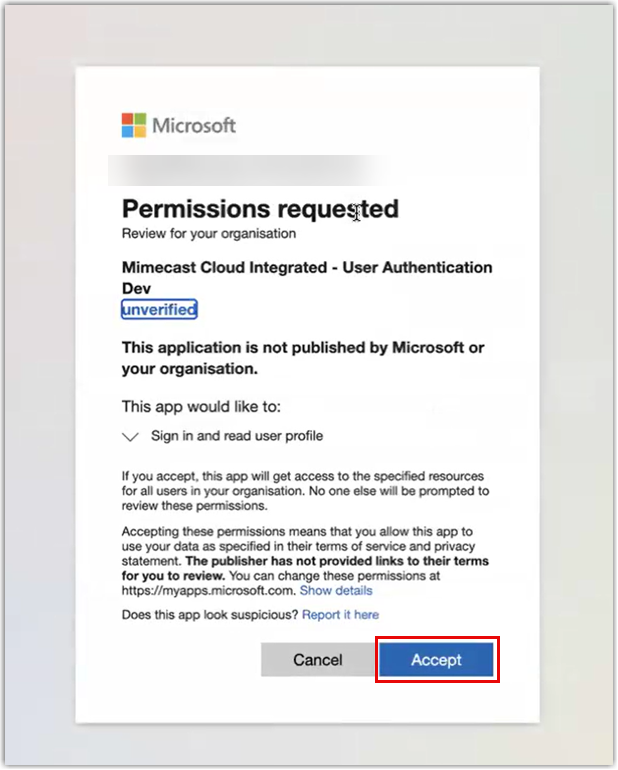Click the 'Review for your organisation' subtitle

click(x=209, y=234)
